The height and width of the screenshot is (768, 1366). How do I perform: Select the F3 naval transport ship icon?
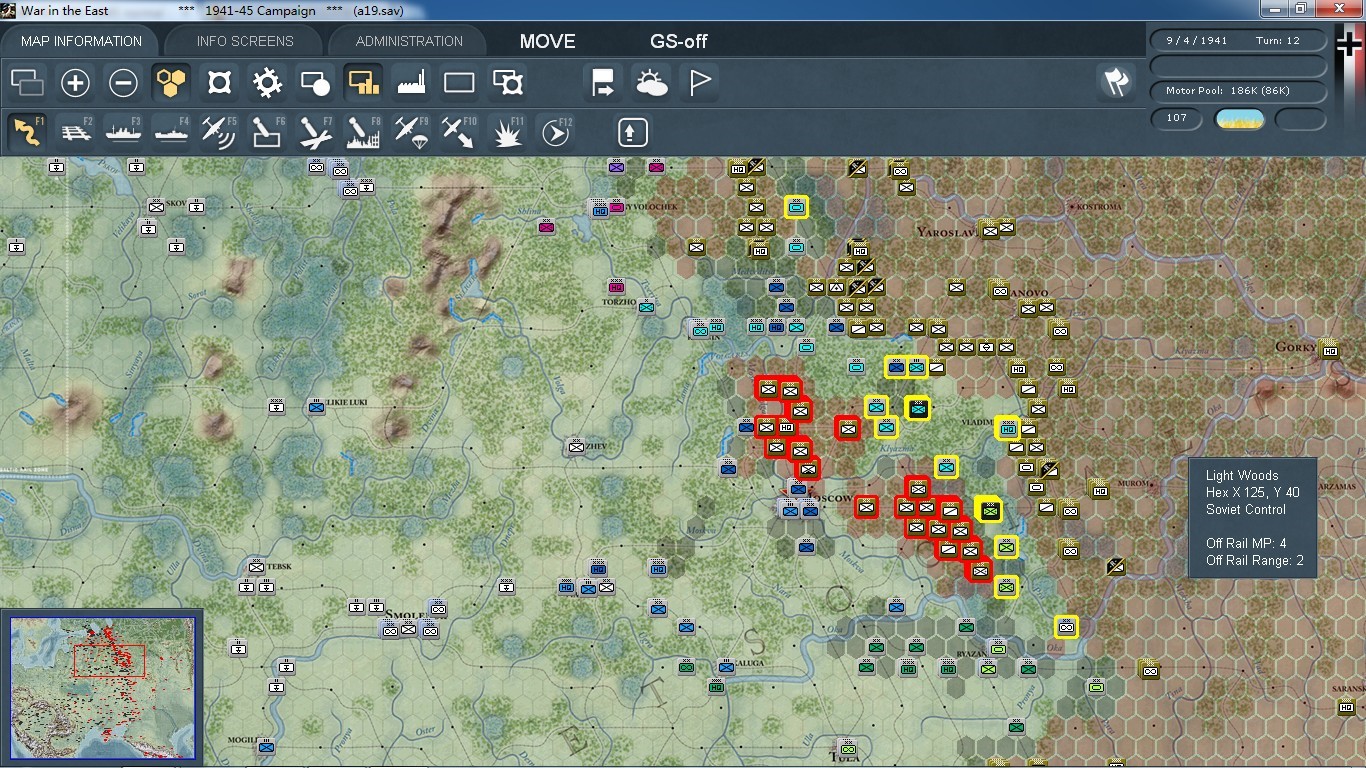(x=123, y=132)
